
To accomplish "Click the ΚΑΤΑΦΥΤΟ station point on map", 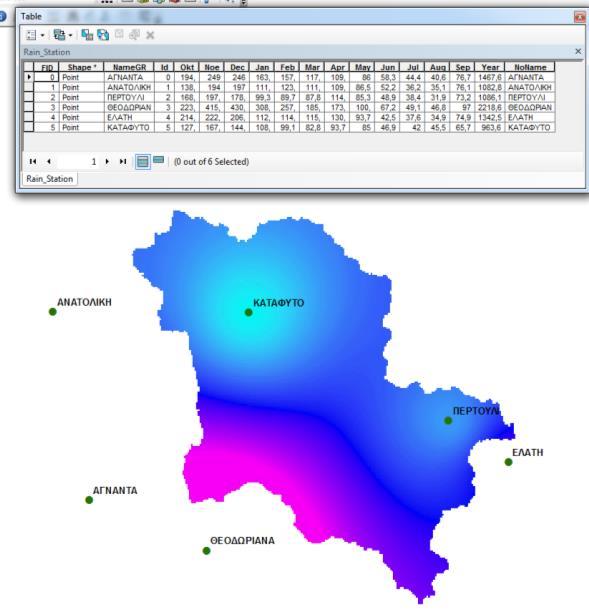I will click(248, 312).
